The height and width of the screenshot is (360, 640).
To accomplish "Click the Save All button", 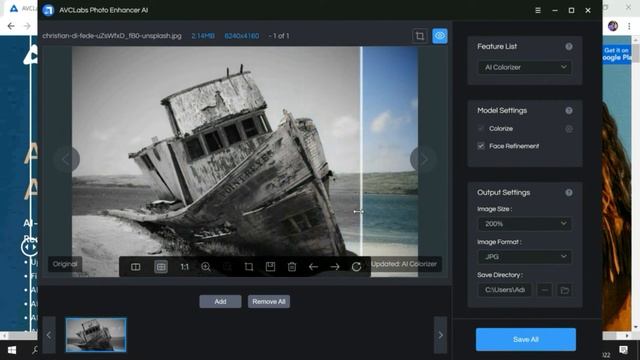I will pos(526,340).
